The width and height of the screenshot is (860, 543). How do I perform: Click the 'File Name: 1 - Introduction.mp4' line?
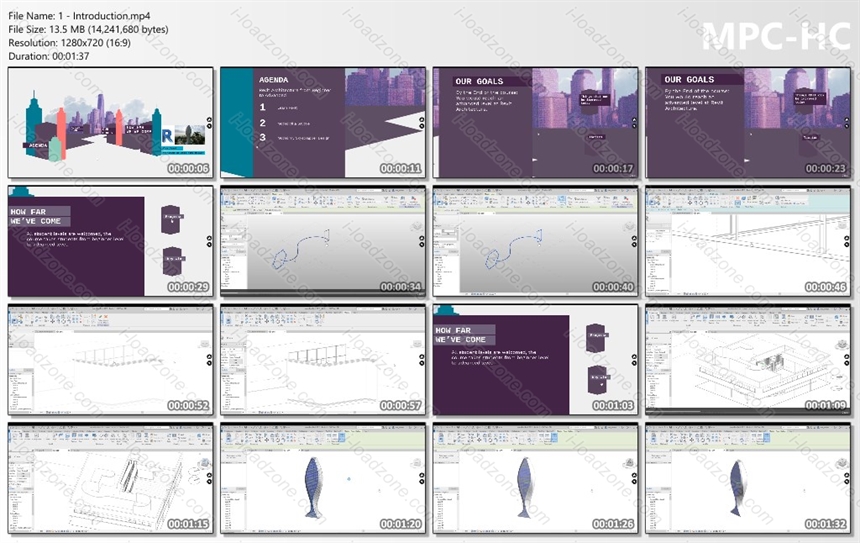tap(80, 16)
